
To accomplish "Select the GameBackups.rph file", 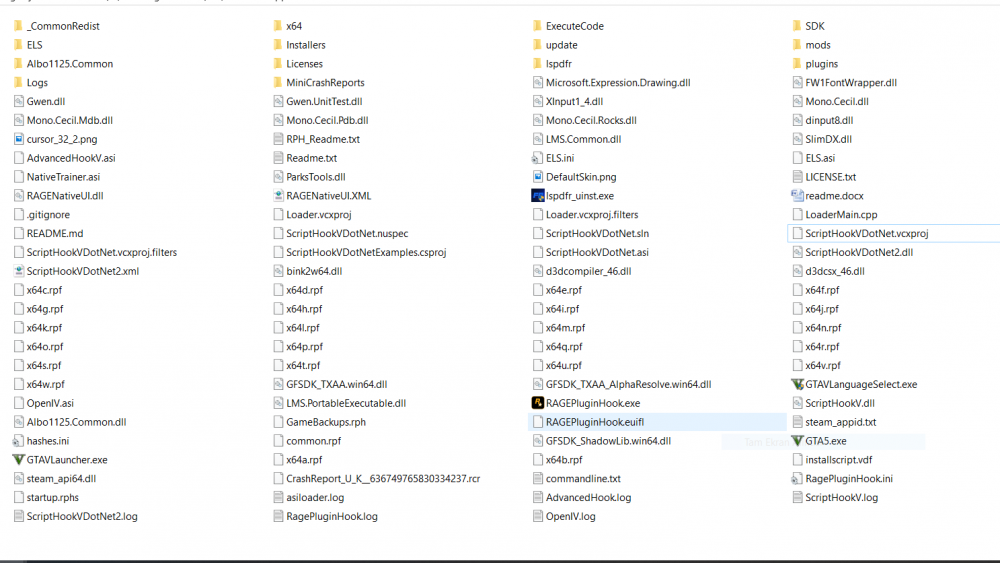I will pyautogui.click(x=326, y=422).
